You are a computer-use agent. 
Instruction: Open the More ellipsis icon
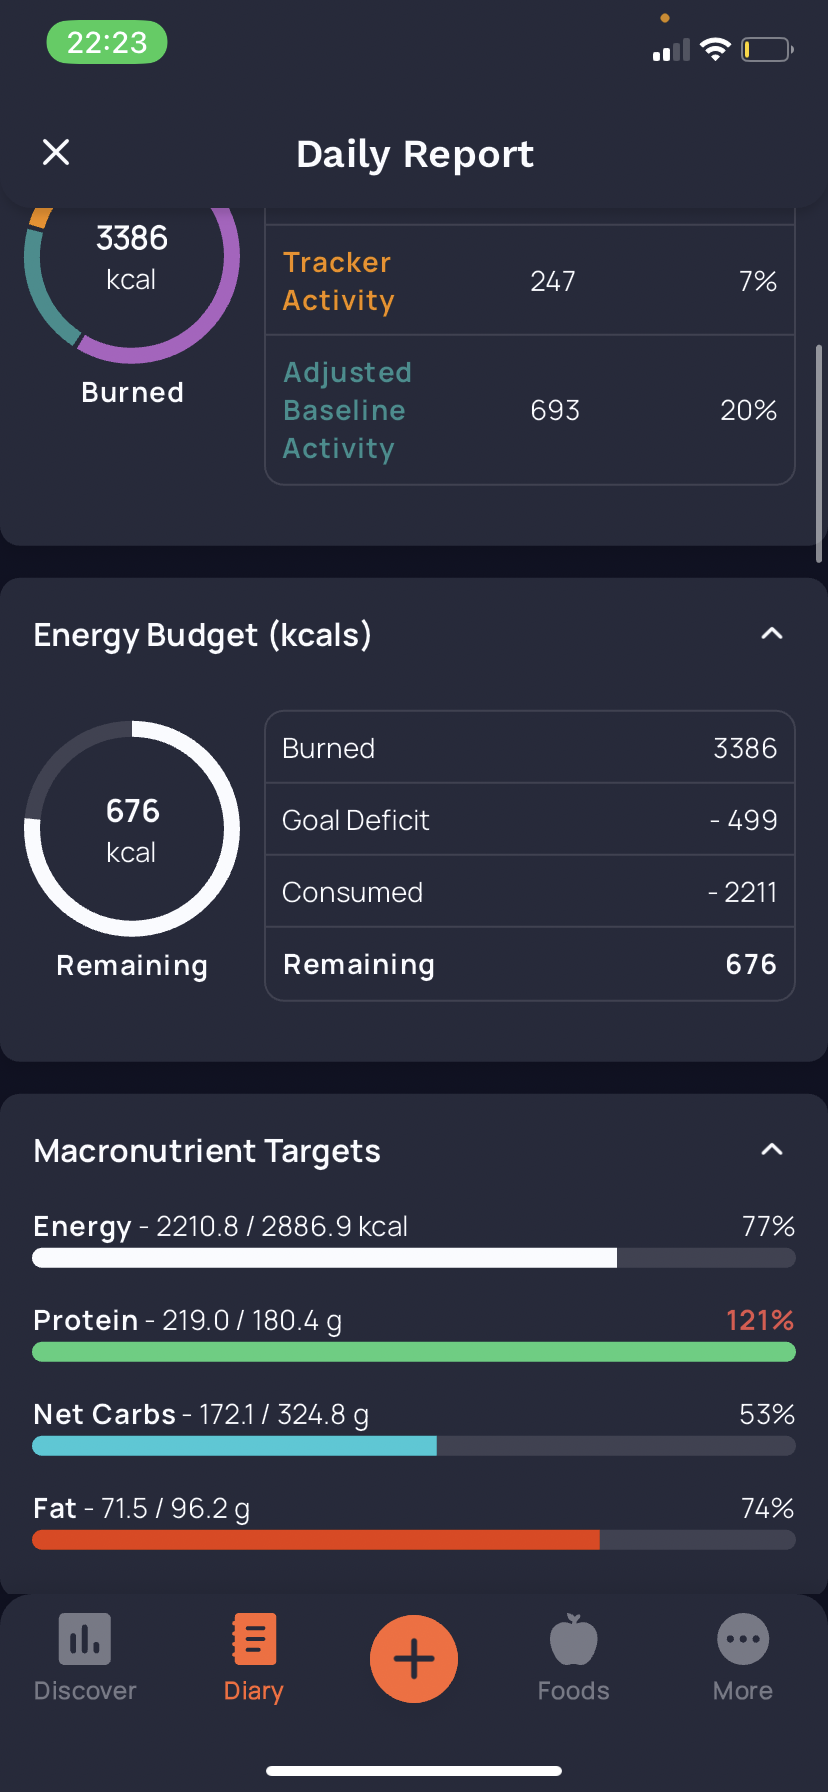tap(743, 1639)
